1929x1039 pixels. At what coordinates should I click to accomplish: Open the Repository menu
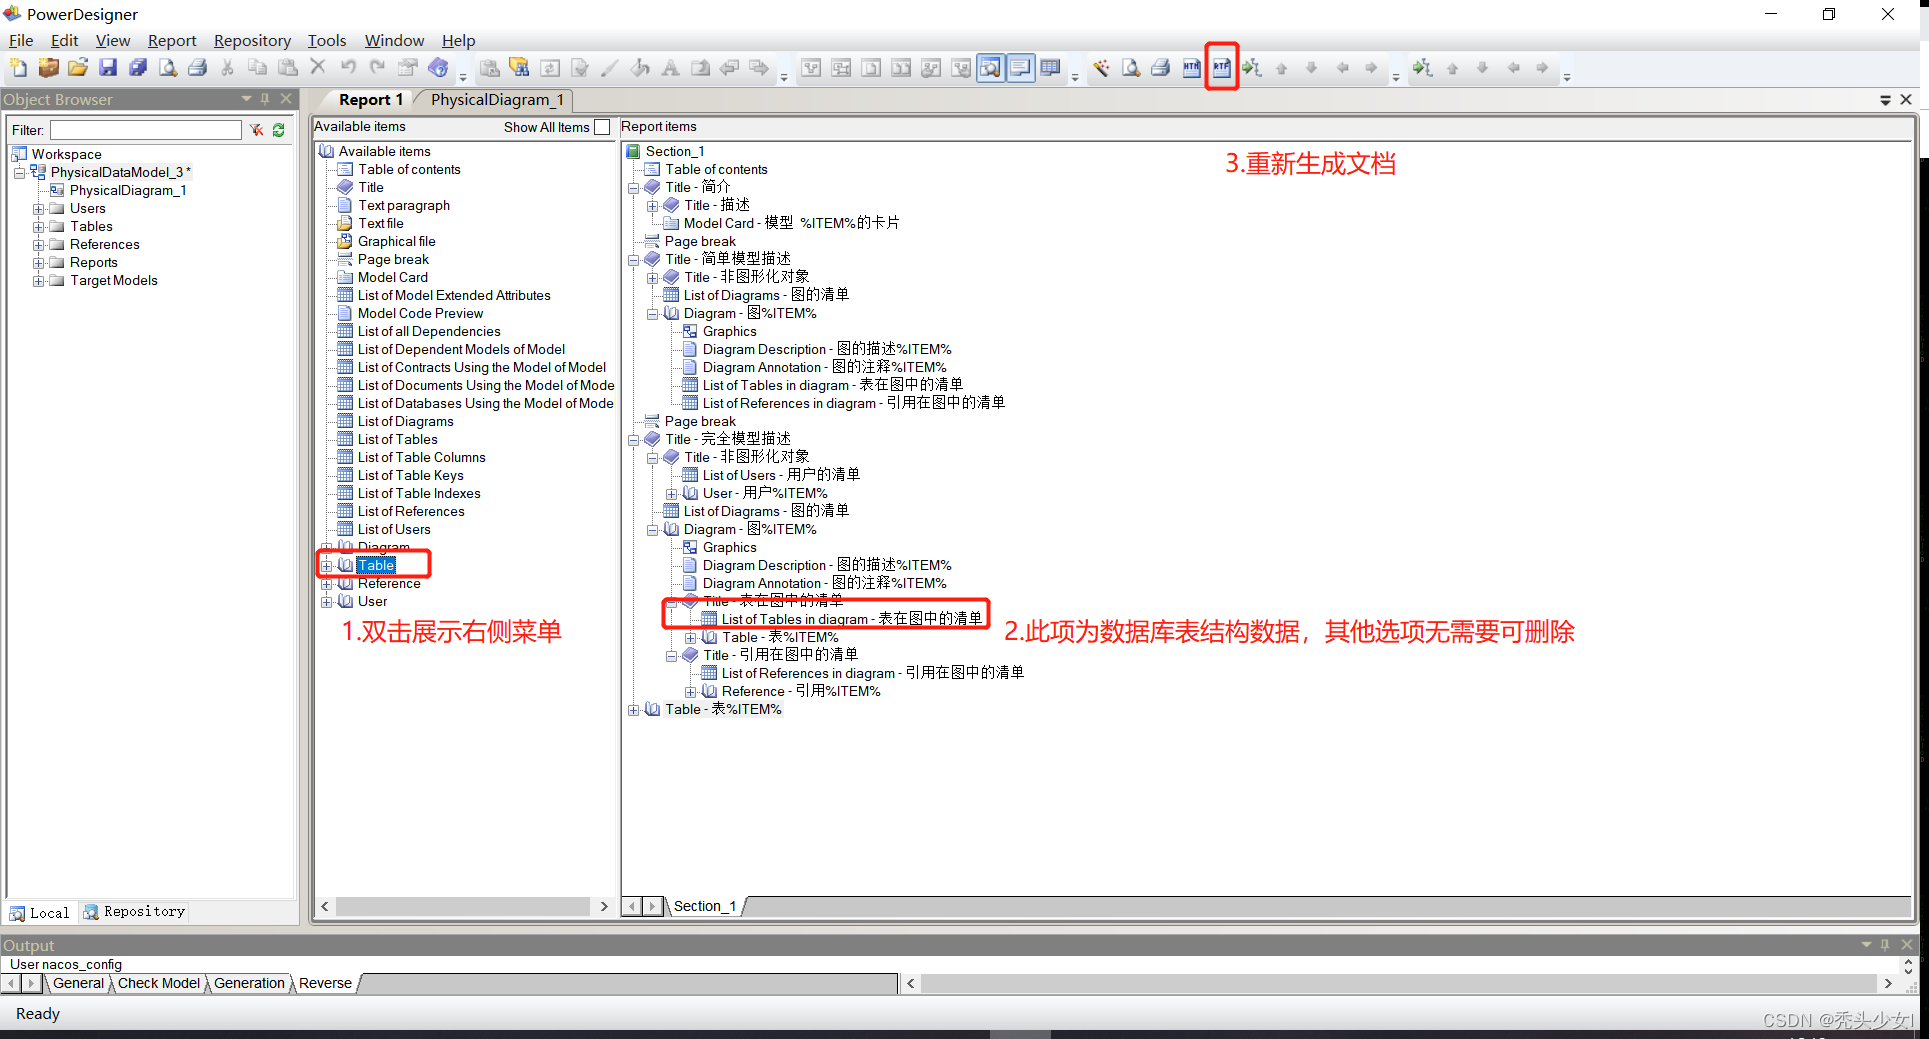coord(252,41)
